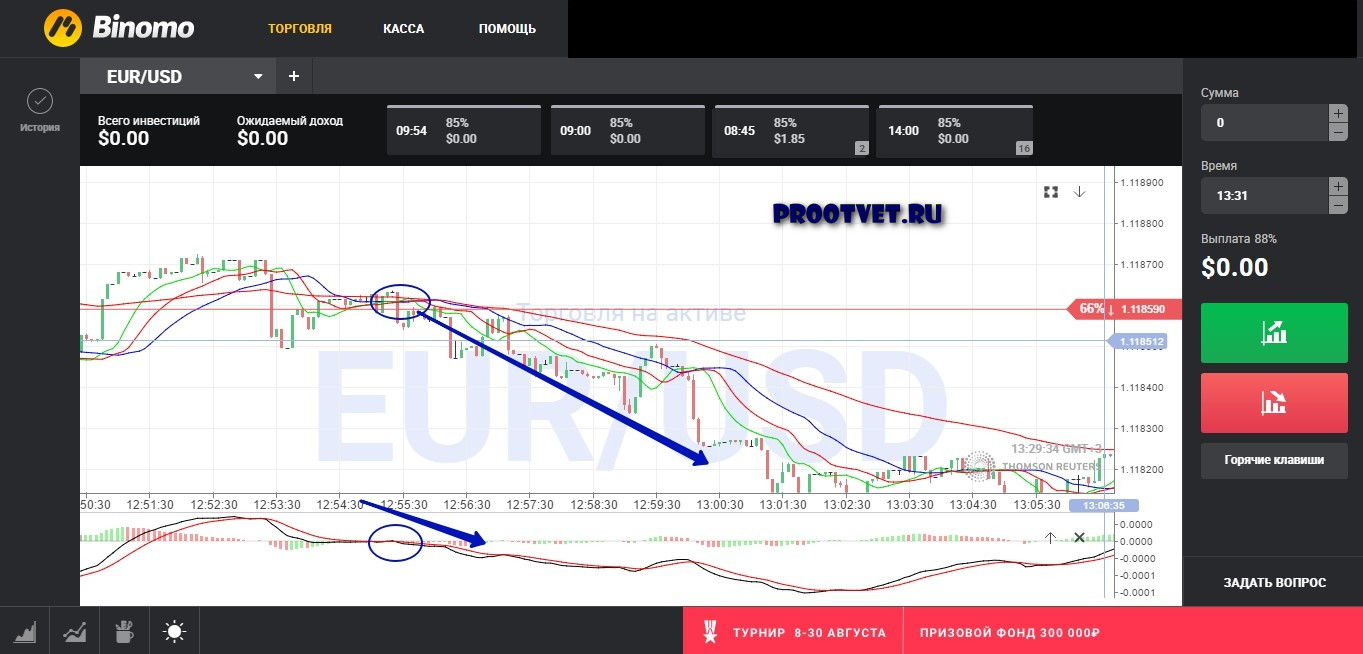Open the История trade history panel
Image resolution: width=1363 pixels, height=654 pixels.
40,111
